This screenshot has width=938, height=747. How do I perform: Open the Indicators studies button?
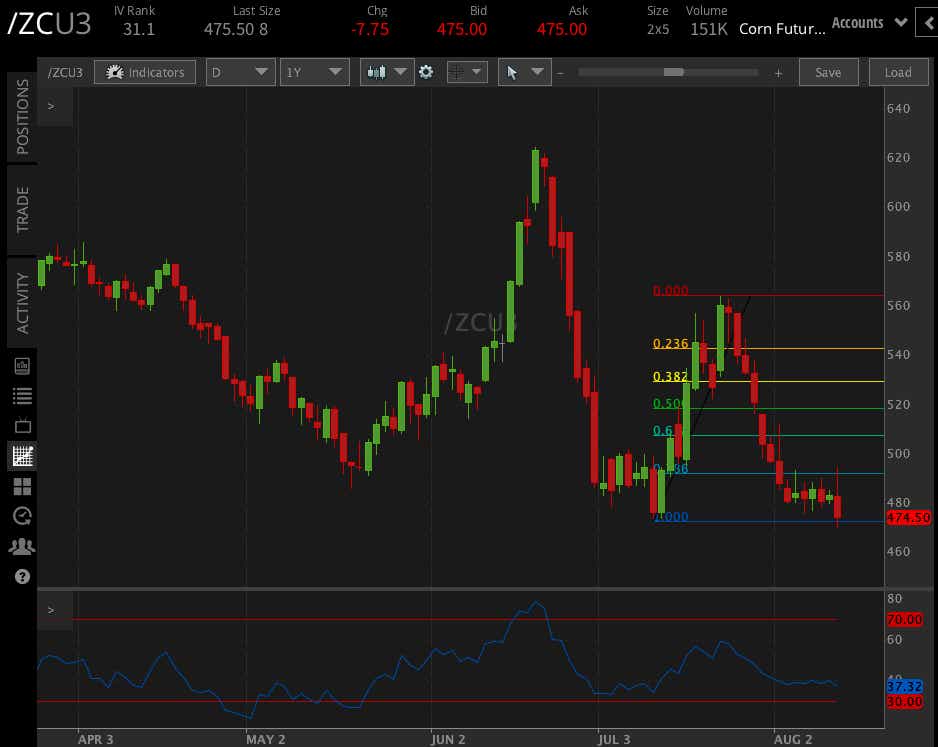tap(145, 72)
